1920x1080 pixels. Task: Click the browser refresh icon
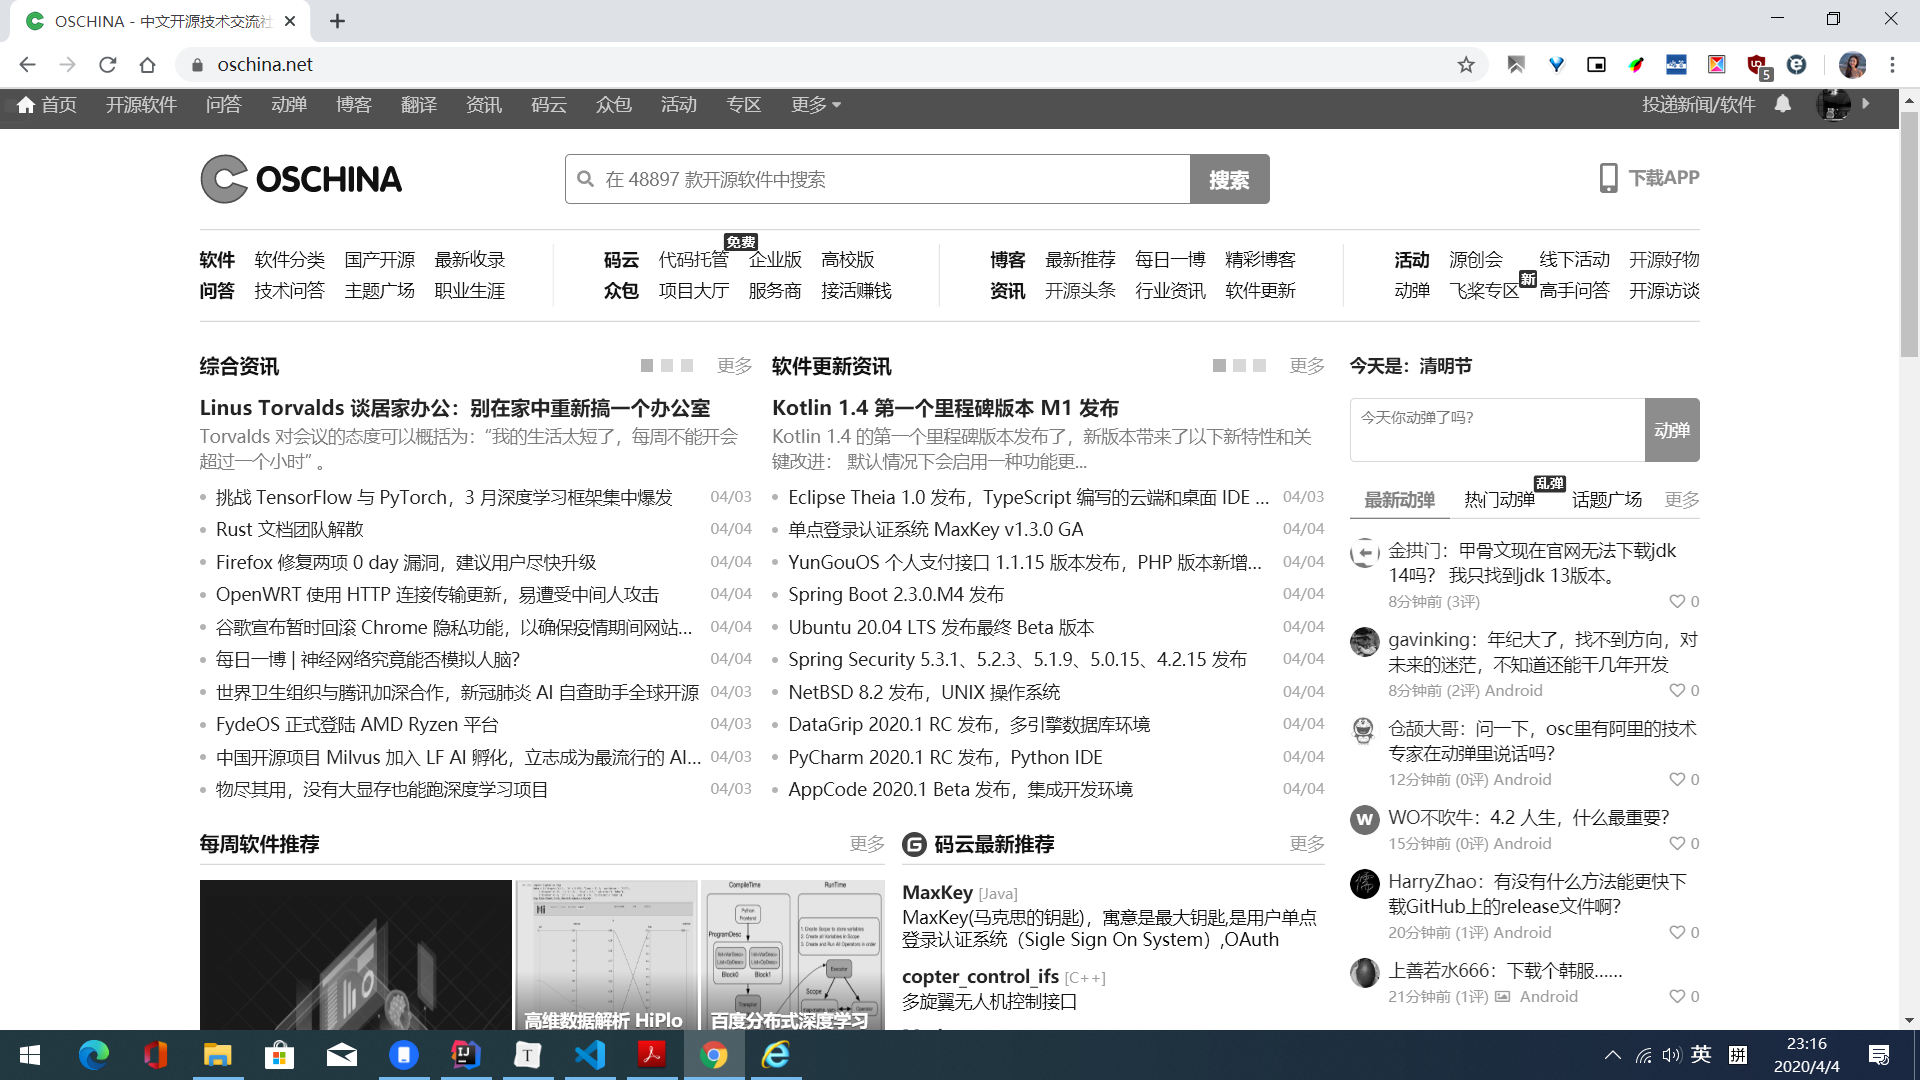point(108,64)
